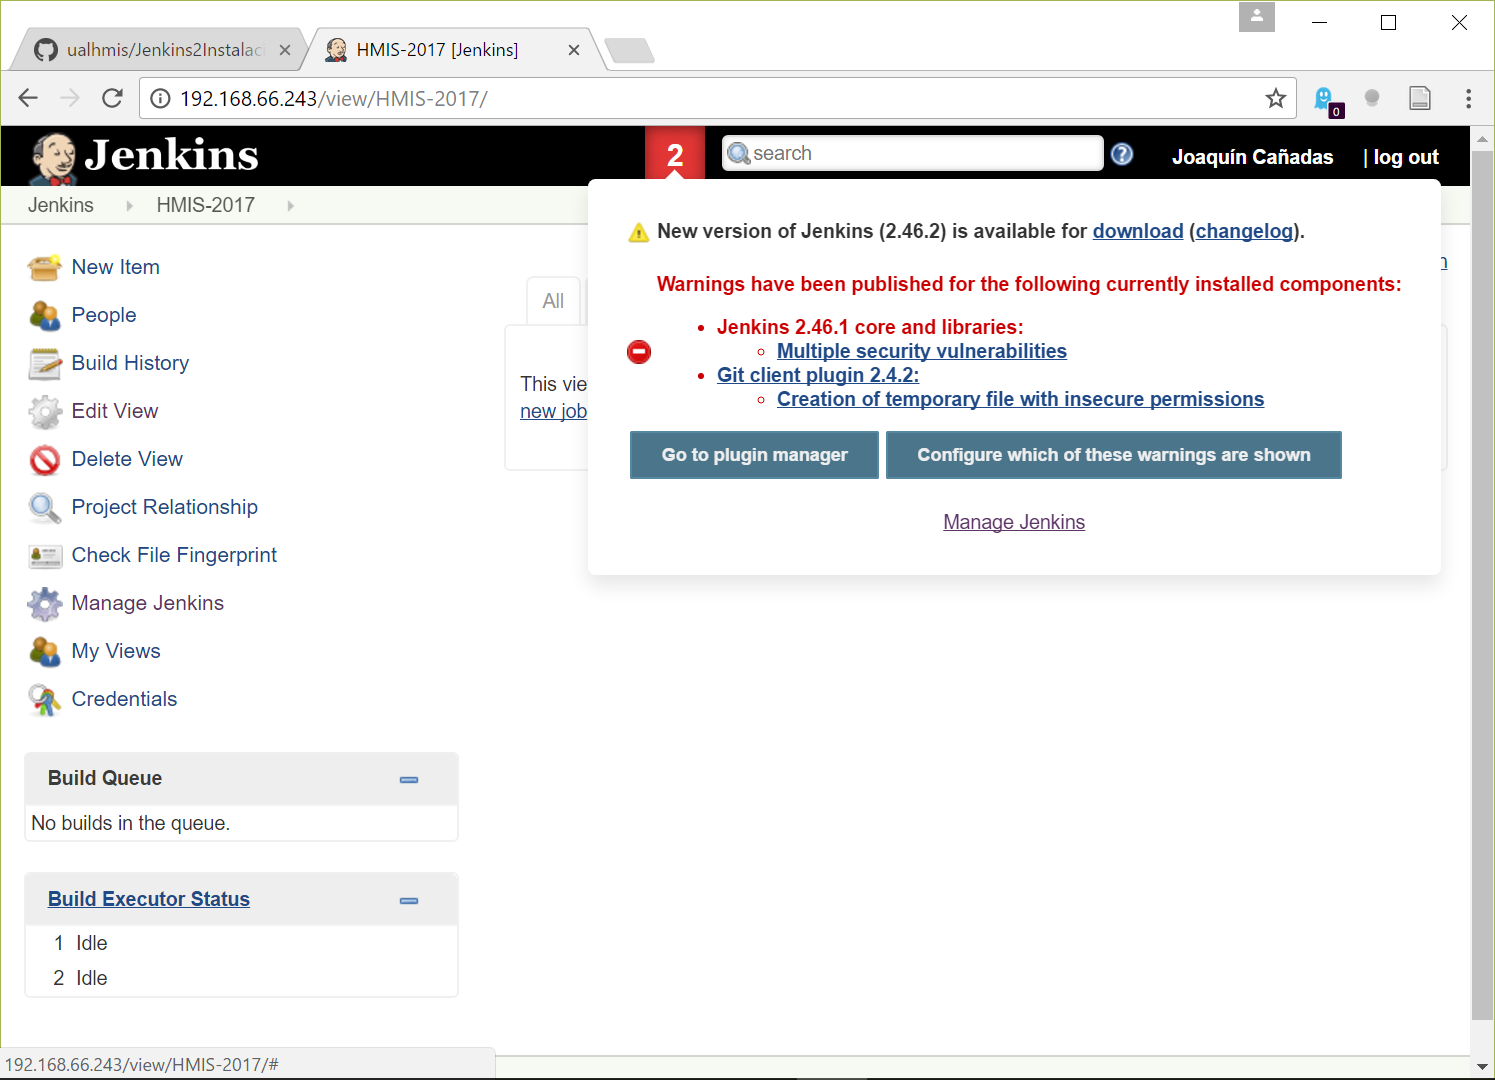Click the forward navigation arrow
This screenshot has height=1080, width=1495.
(x=70, y=98)
